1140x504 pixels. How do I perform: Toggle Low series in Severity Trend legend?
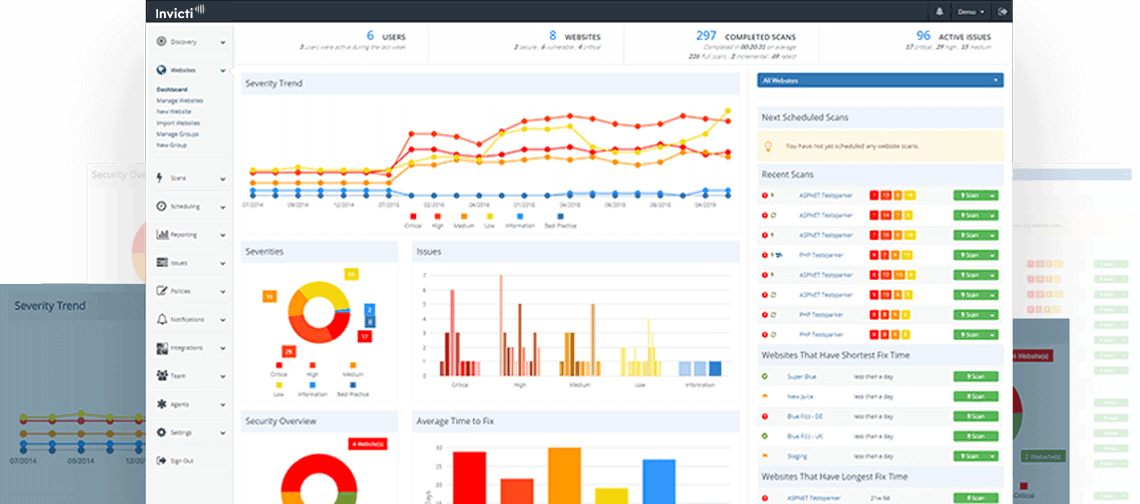click(489, 220)
